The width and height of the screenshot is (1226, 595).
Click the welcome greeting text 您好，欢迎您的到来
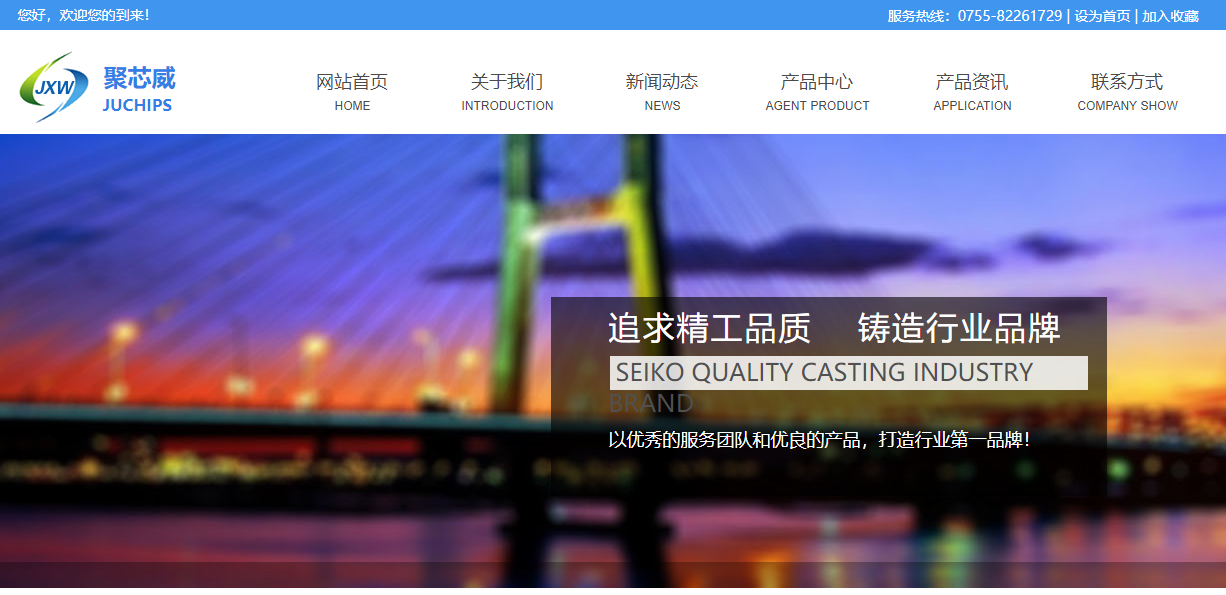coord(83,15)
